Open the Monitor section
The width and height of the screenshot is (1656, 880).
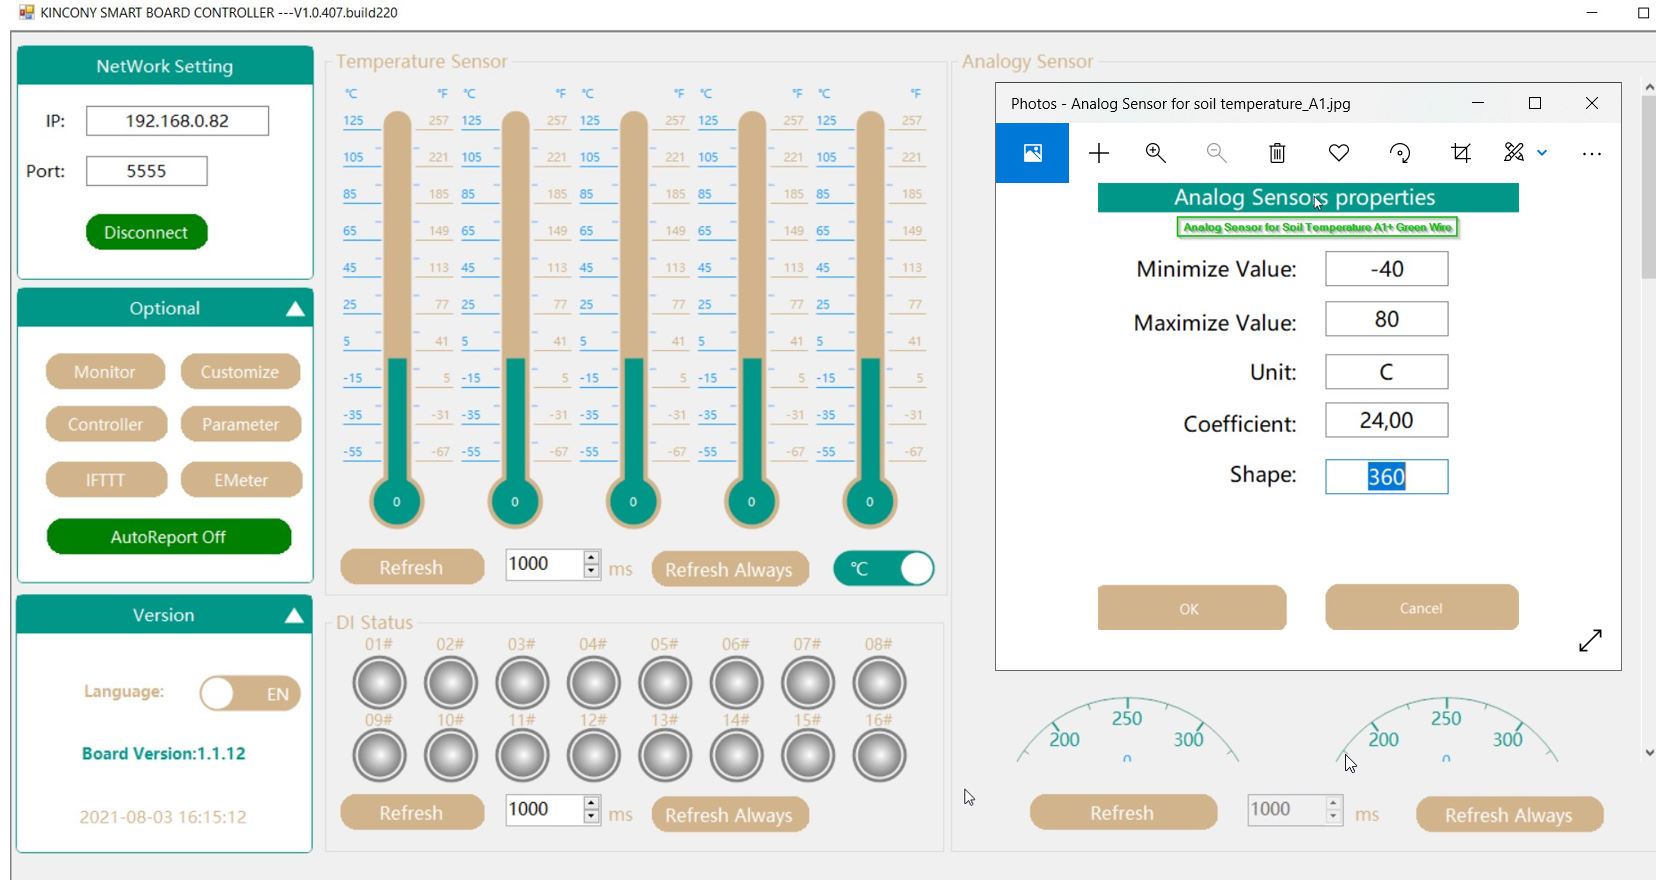click(x=105, y=372)
